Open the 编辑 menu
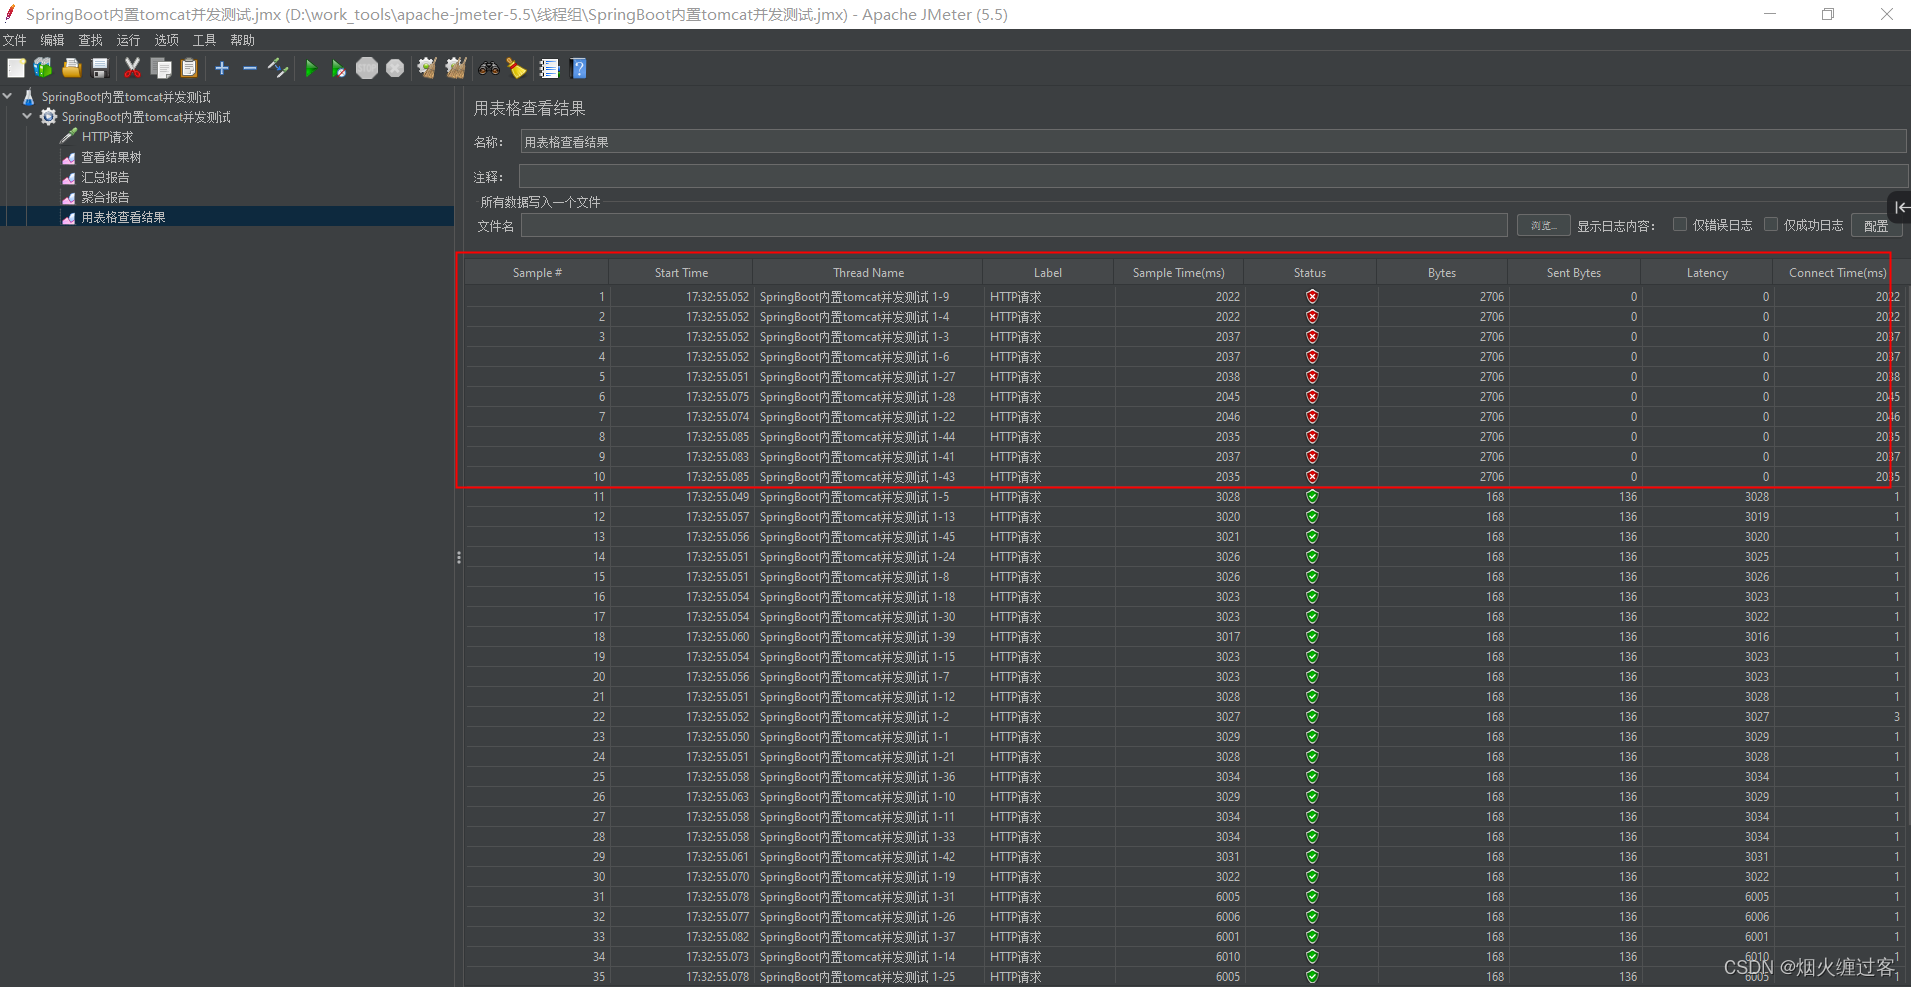This screenshot has height=987, width=1911. tap(52, 40)
